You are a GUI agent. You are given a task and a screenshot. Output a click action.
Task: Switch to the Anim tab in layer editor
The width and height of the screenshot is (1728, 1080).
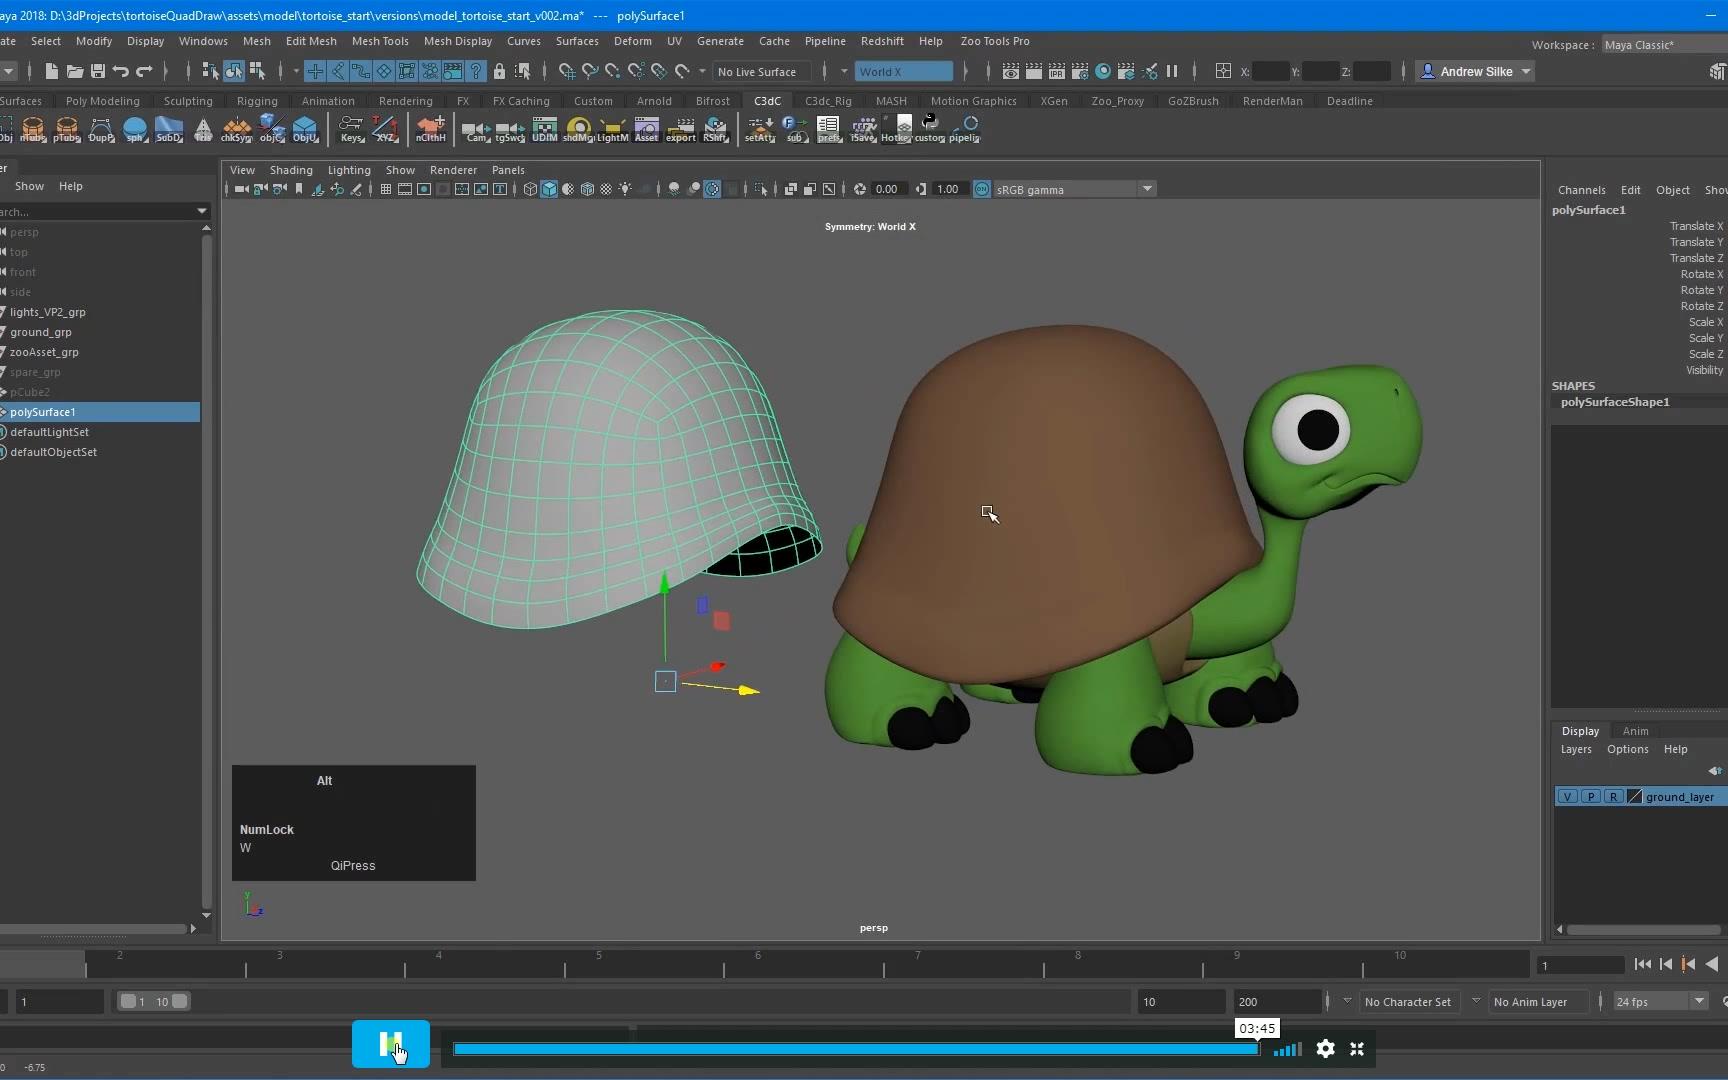pos(1637,731)
